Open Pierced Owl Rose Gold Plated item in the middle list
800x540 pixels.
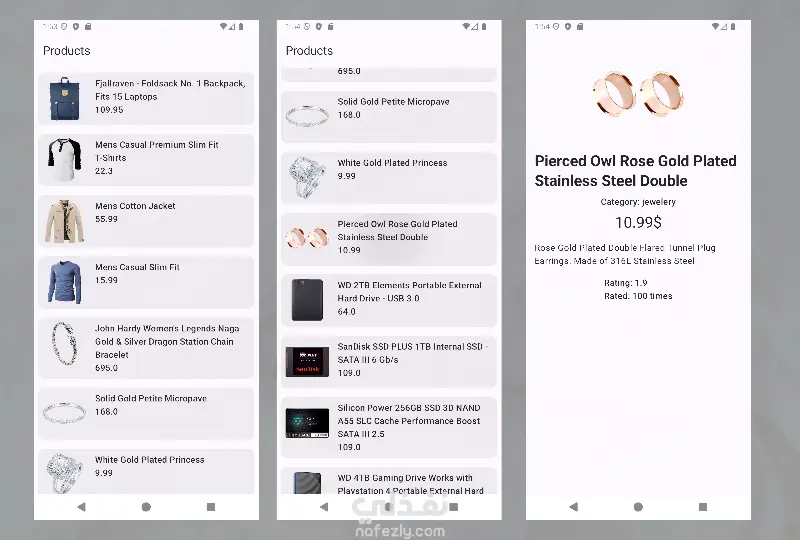[389, 239]
